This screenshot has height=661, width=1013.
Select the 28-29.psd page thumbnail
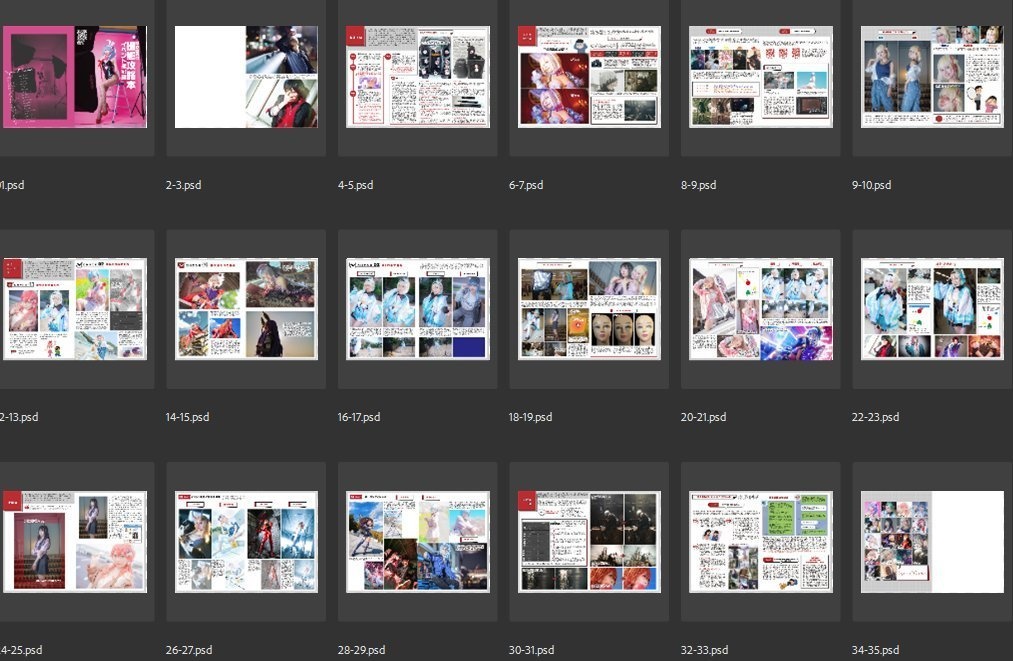tap(418, 541)
